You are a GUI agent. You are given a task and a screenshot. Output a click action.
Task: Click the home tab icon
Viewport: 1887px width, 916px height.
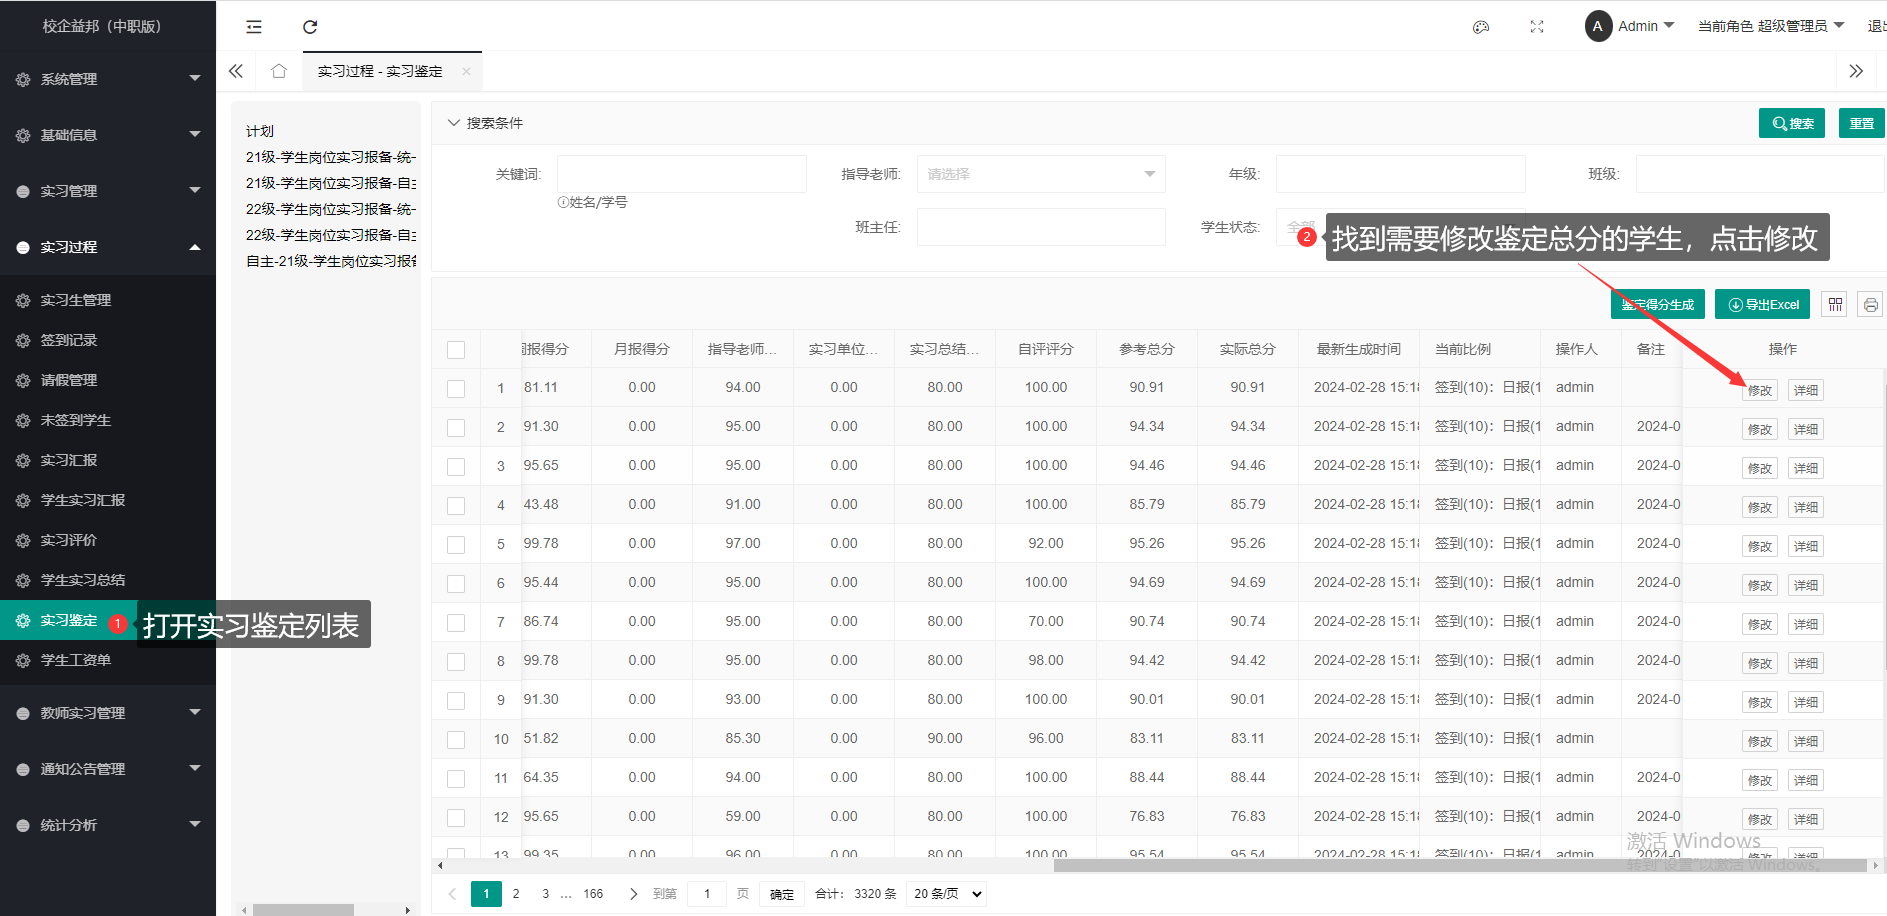pyautogui.click(x=279, y=71)
